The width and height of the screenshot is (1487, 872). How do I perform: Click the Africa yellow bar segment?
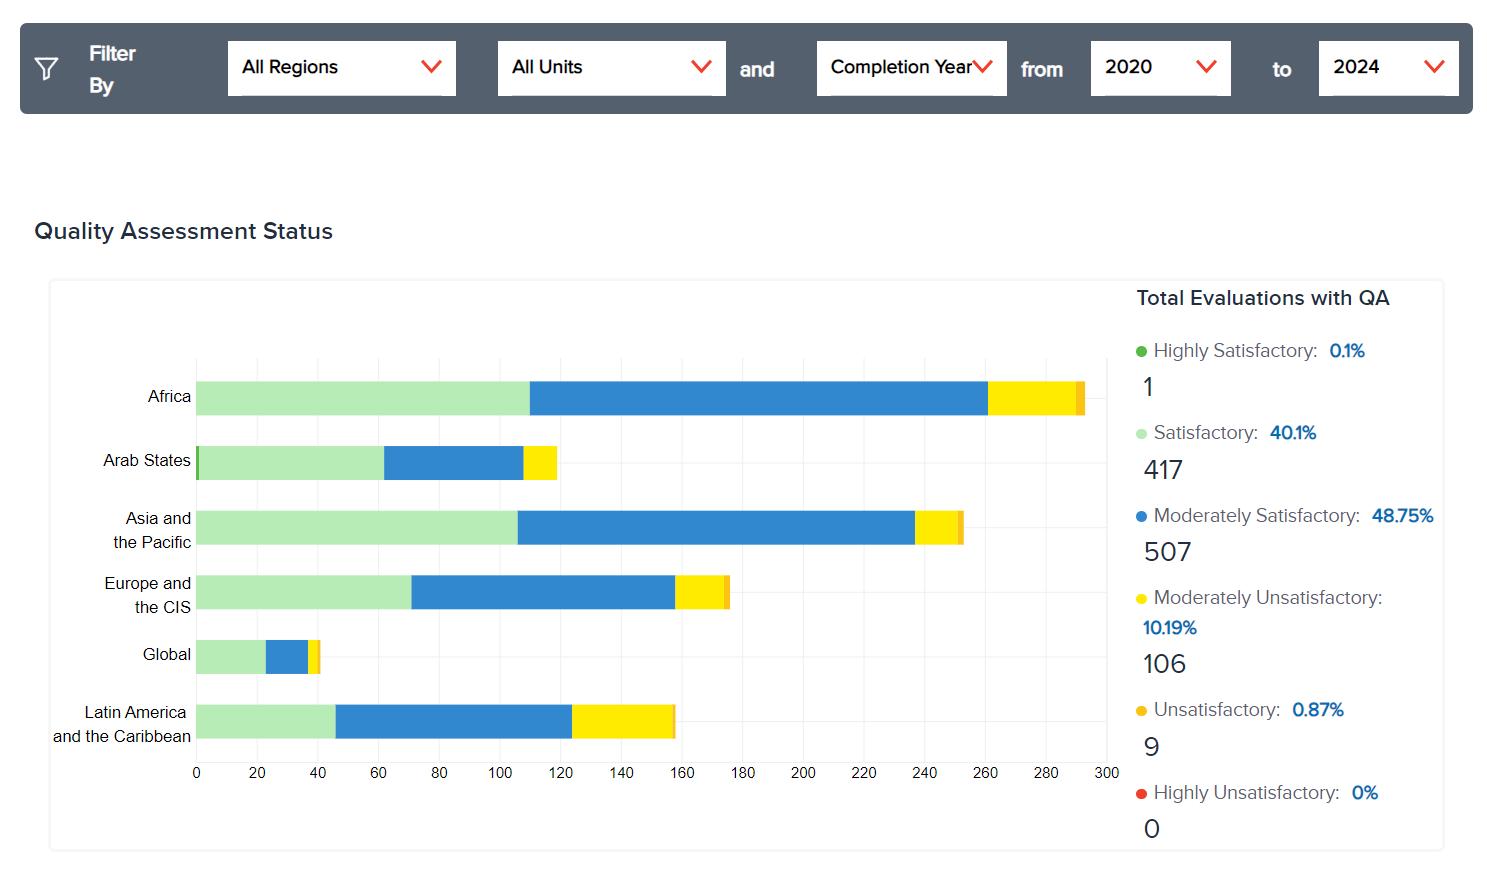click(1032, 398)
